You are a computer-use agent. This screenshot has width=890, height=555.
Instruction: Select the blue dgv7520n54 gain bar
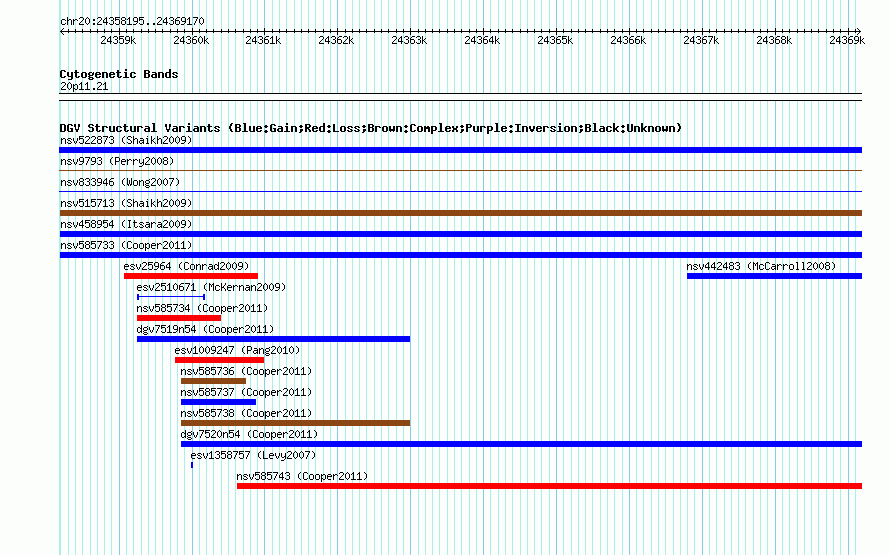(521, 444)
